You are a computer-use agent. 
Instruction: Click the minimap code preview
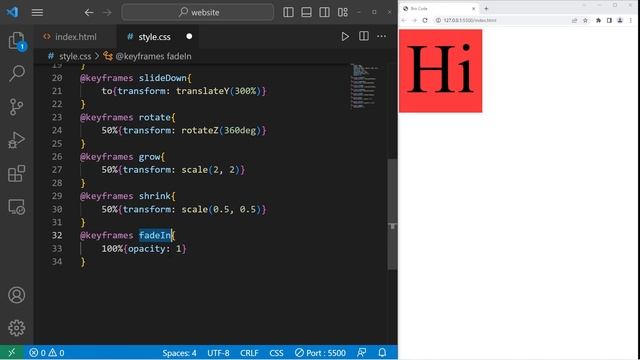364,87
